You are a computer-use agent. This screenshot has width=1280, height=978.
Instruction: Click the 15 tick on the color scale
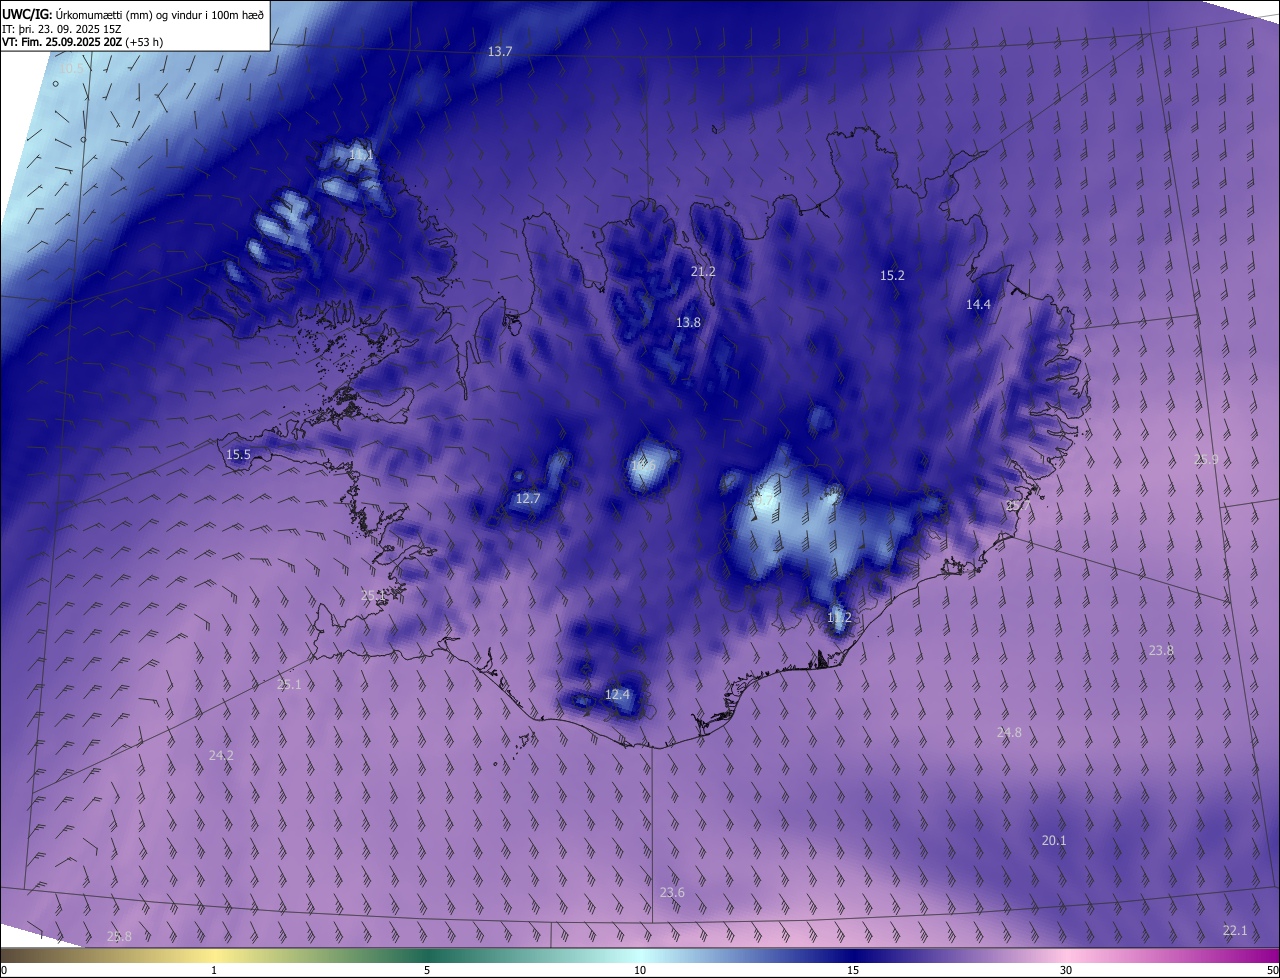853,970
